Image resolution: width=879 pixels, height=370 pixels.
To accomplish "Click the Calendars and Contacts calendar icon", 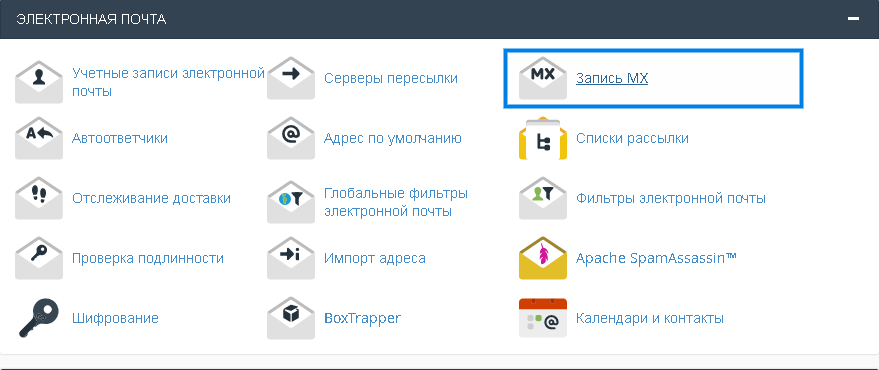I will pyautogui.click(x=543, y=318).
